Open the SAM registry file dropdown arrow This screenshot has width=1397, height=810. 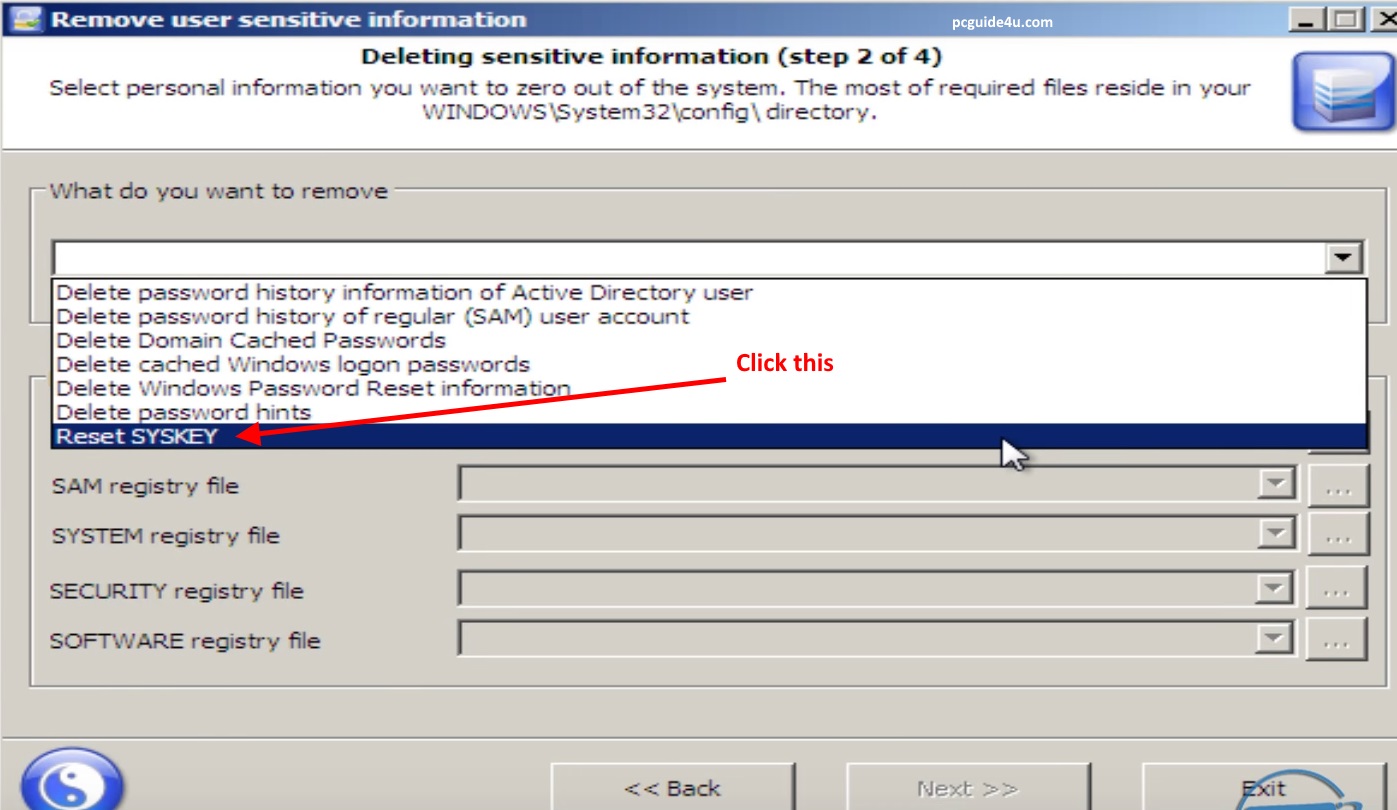[x=1276, y=486]
